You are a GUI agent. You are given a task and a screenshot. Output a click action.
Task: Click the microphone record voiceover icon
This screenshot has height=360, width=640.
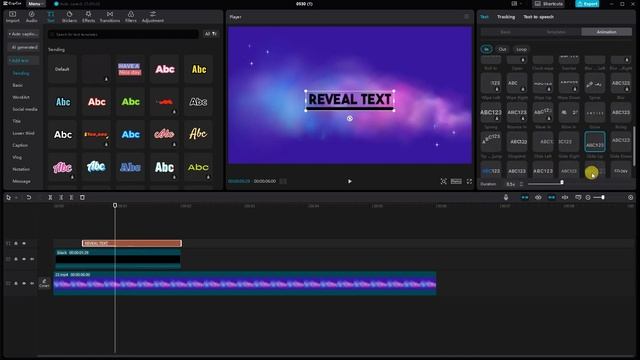click(x=506, y=198)
